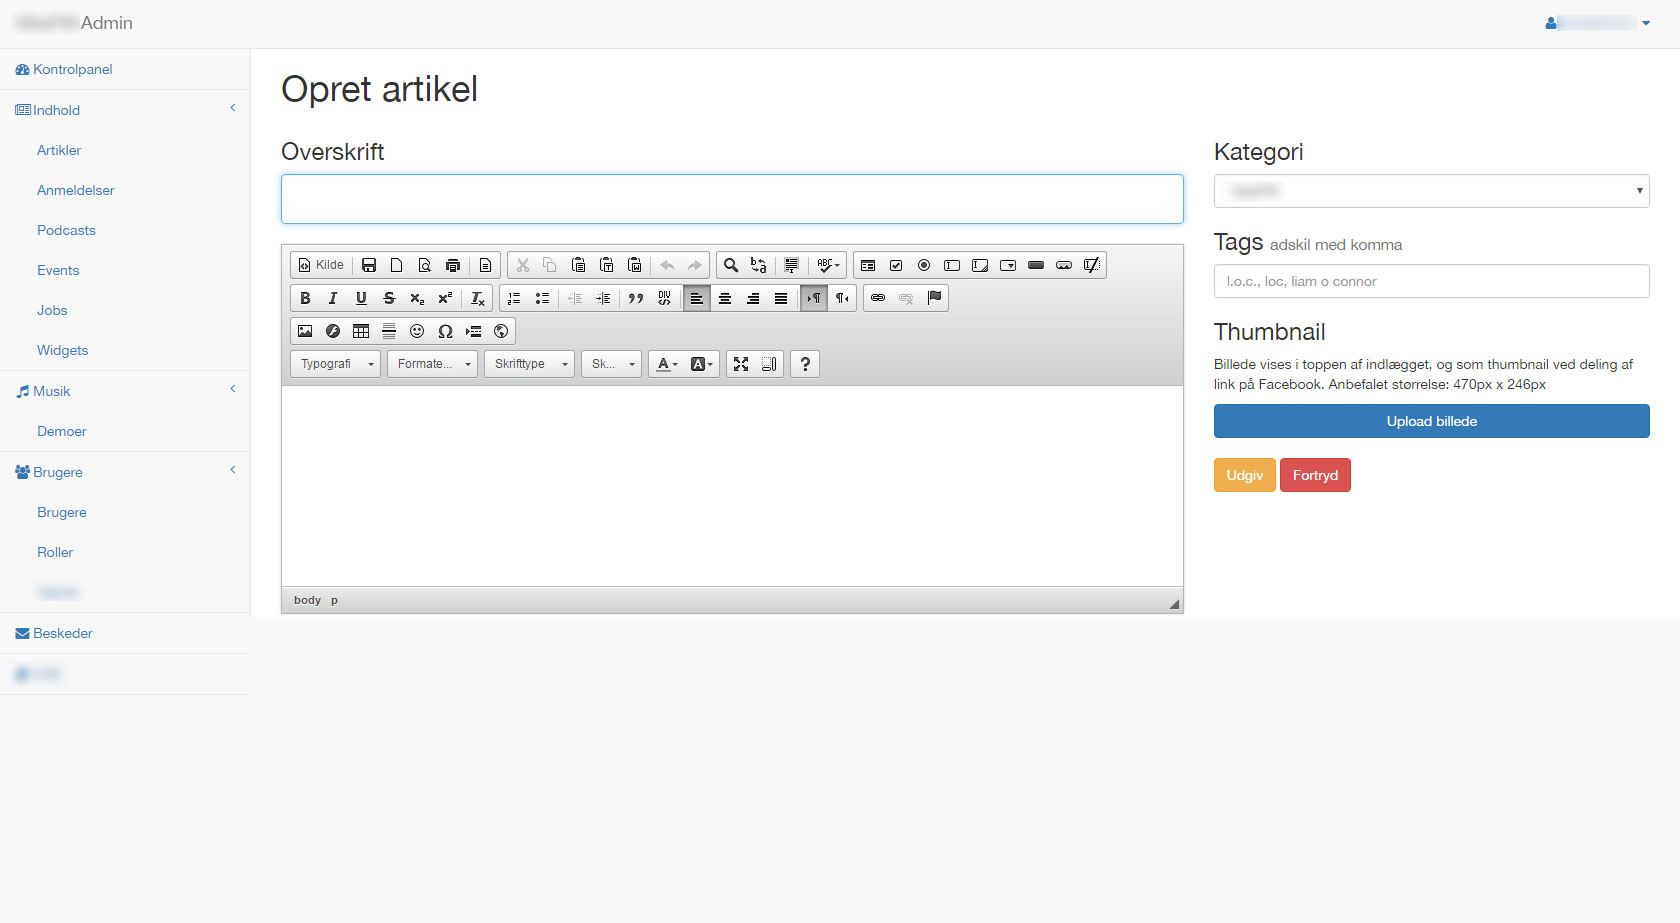Select justify alignment
Screen dimensions: 1680x923
point(781,298)
